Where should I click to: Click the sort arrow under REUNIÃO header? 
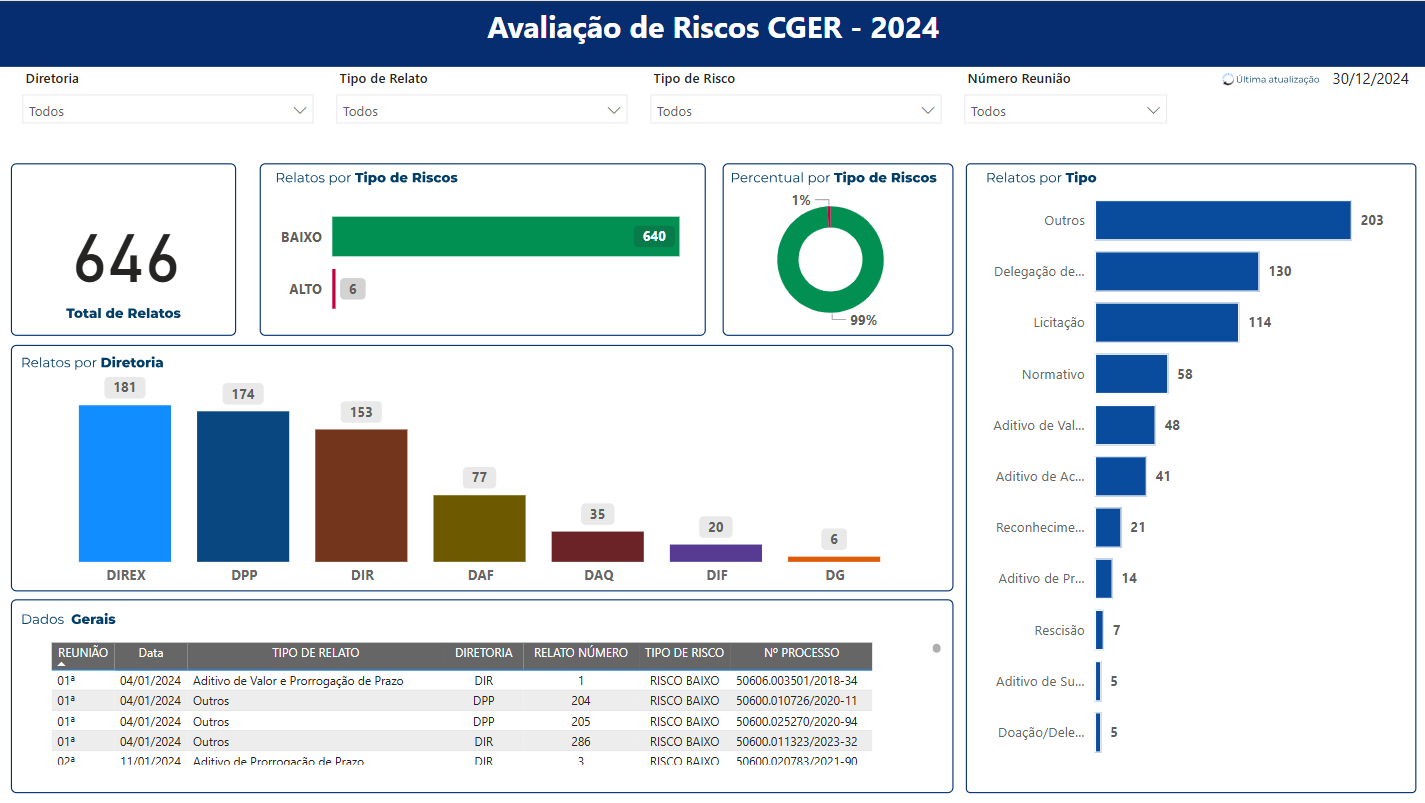62,664
